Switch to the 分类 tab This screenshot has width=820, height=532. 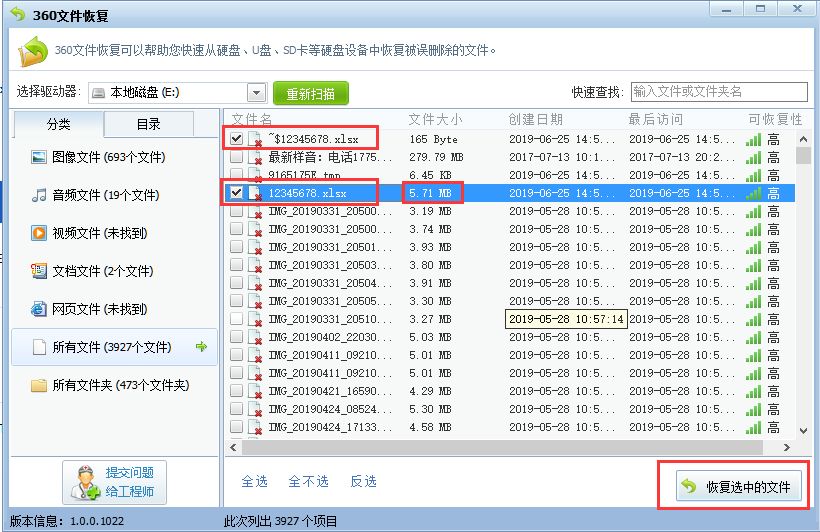pyautogui.click(x=59, y=124)
